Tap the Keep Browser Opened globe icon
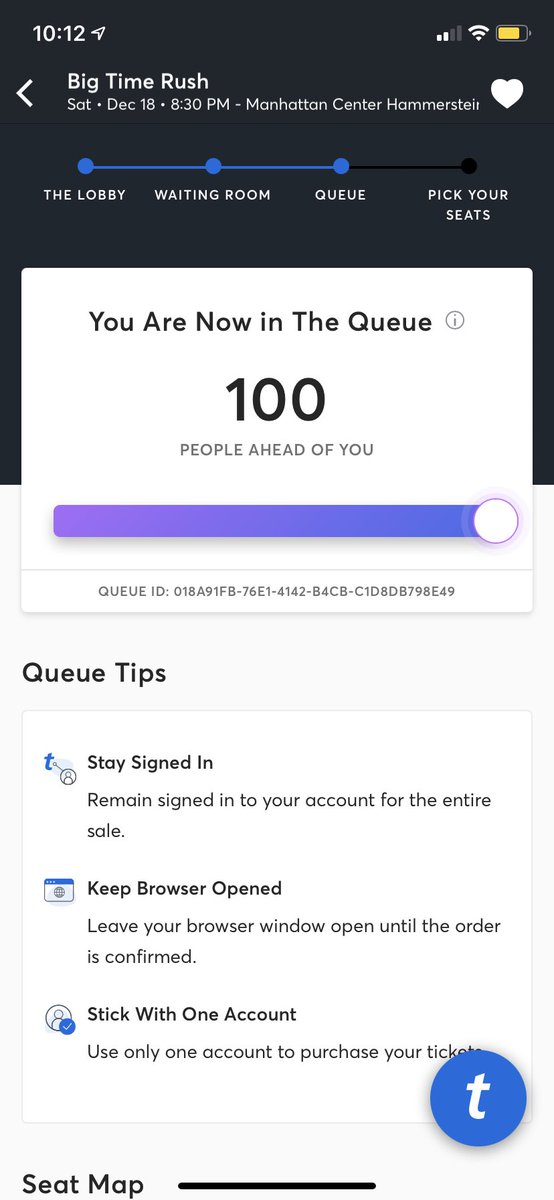 pos(59,890)
